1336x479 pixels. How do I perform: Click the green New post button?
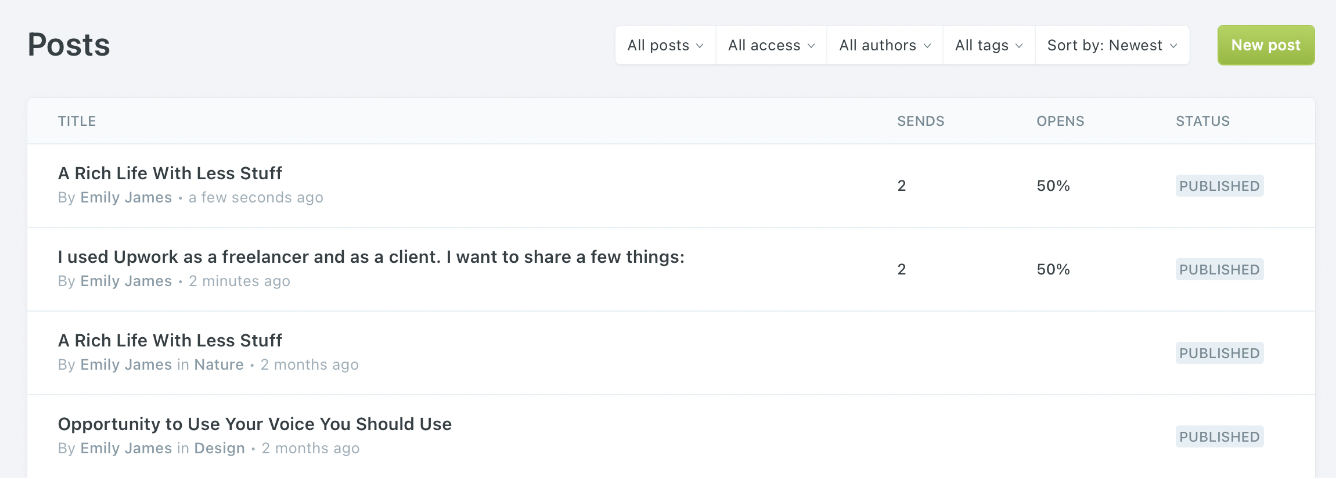(1265, 45)
